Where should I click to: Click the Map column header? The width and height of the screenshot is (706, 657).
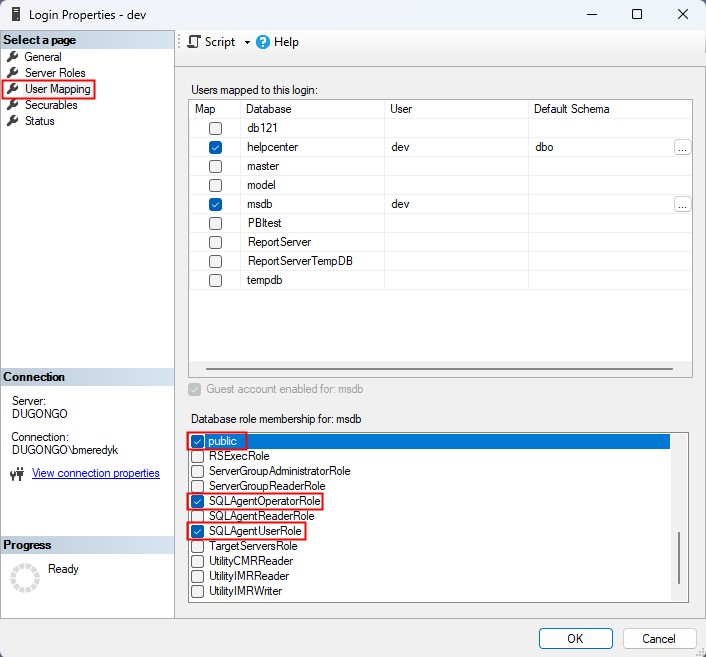click(x=215, y=109)
